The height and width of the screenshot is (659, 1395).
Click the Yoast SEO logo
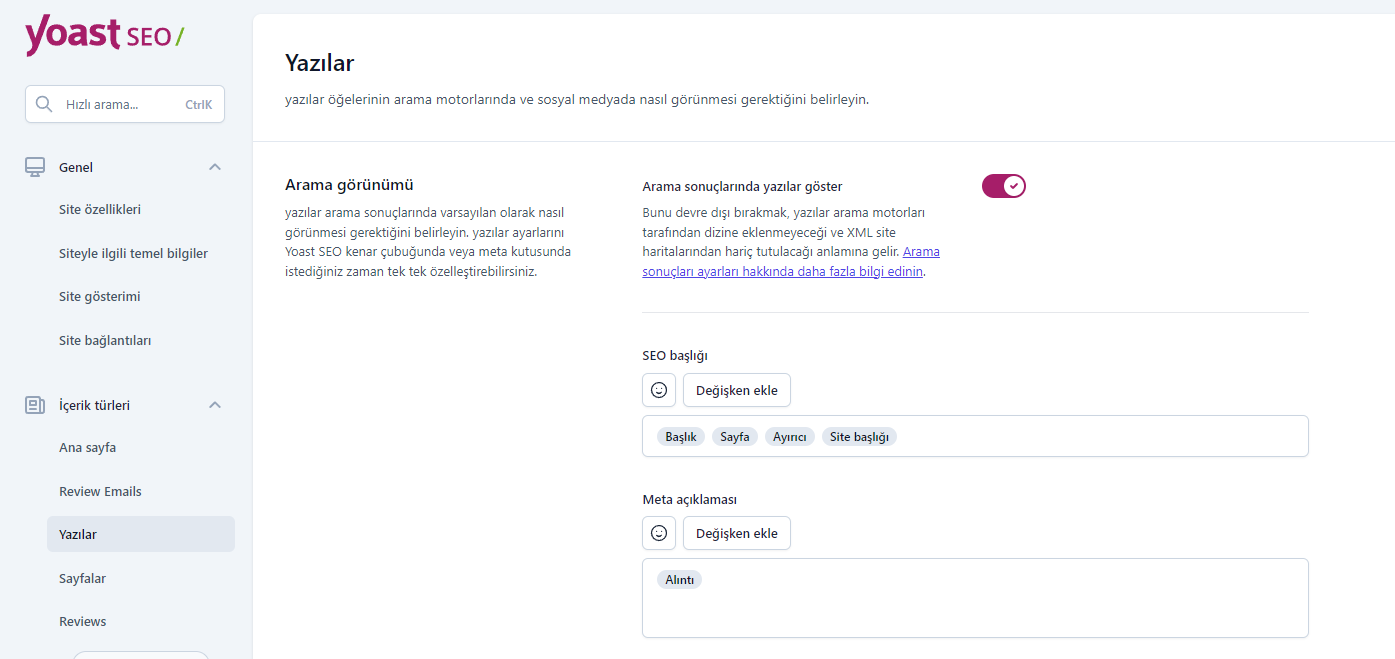coord(104,36)
